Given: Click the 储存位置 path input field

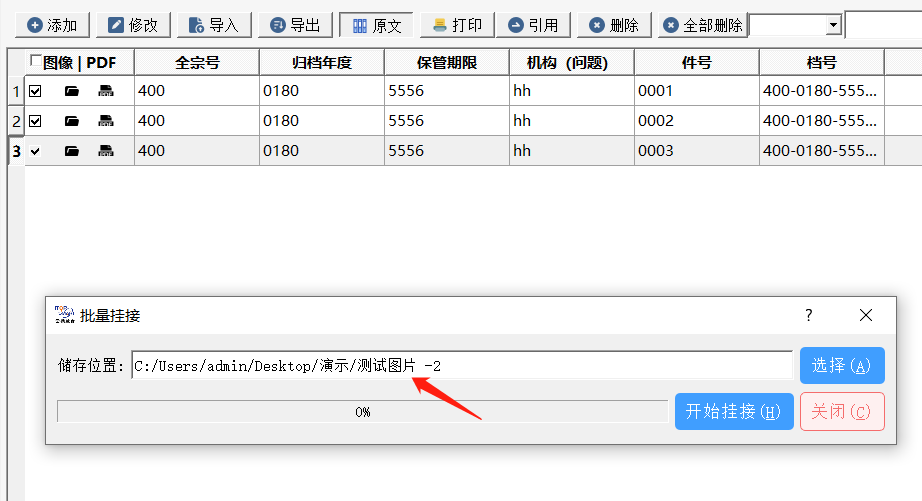Looking at the screenshot, I should [462, 366].
